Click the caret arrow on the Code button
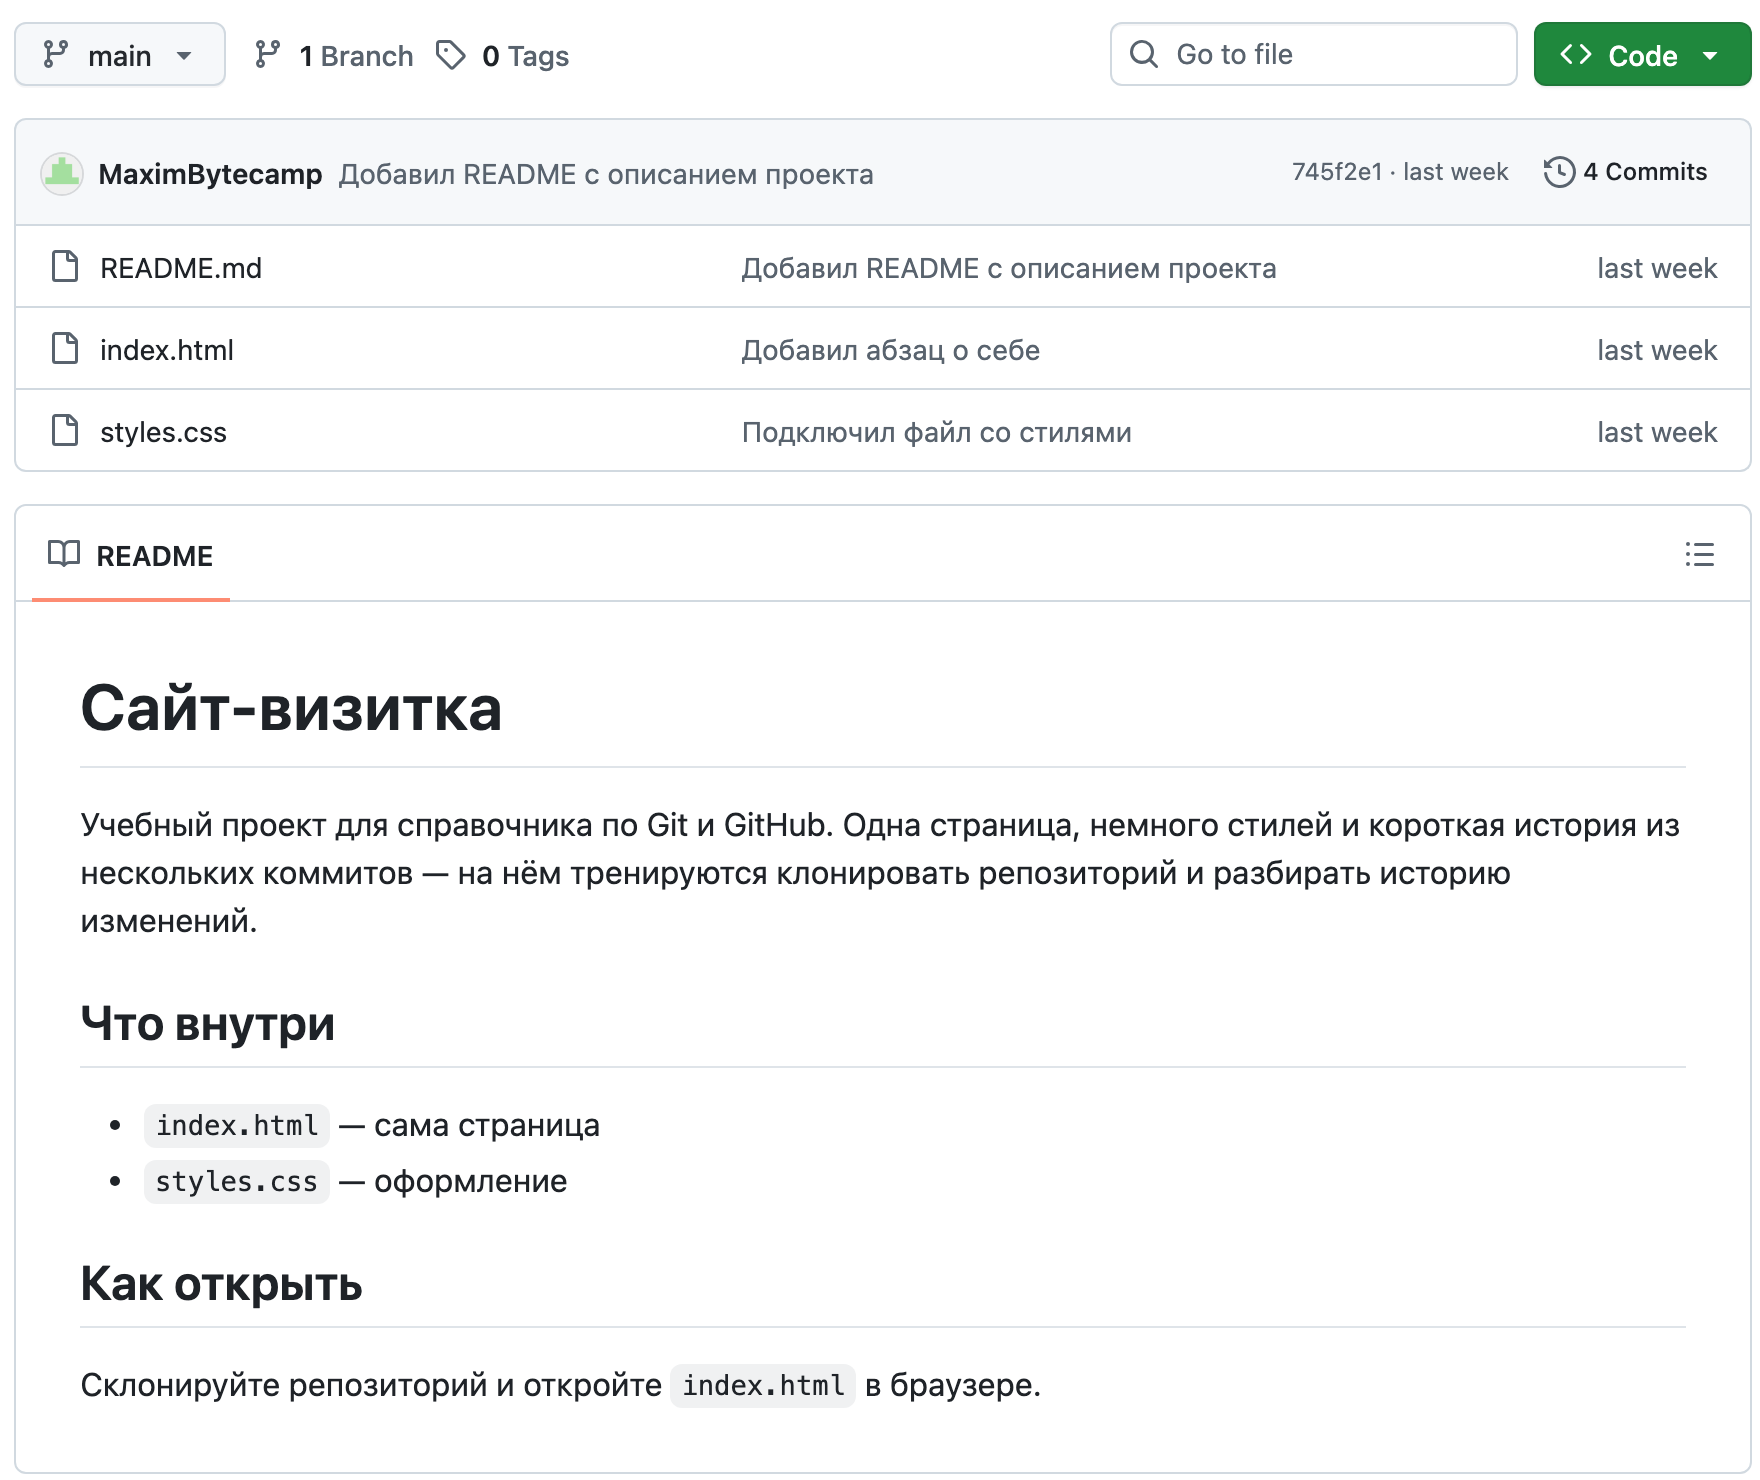1760x1480 pixels. pos(1710,56)
